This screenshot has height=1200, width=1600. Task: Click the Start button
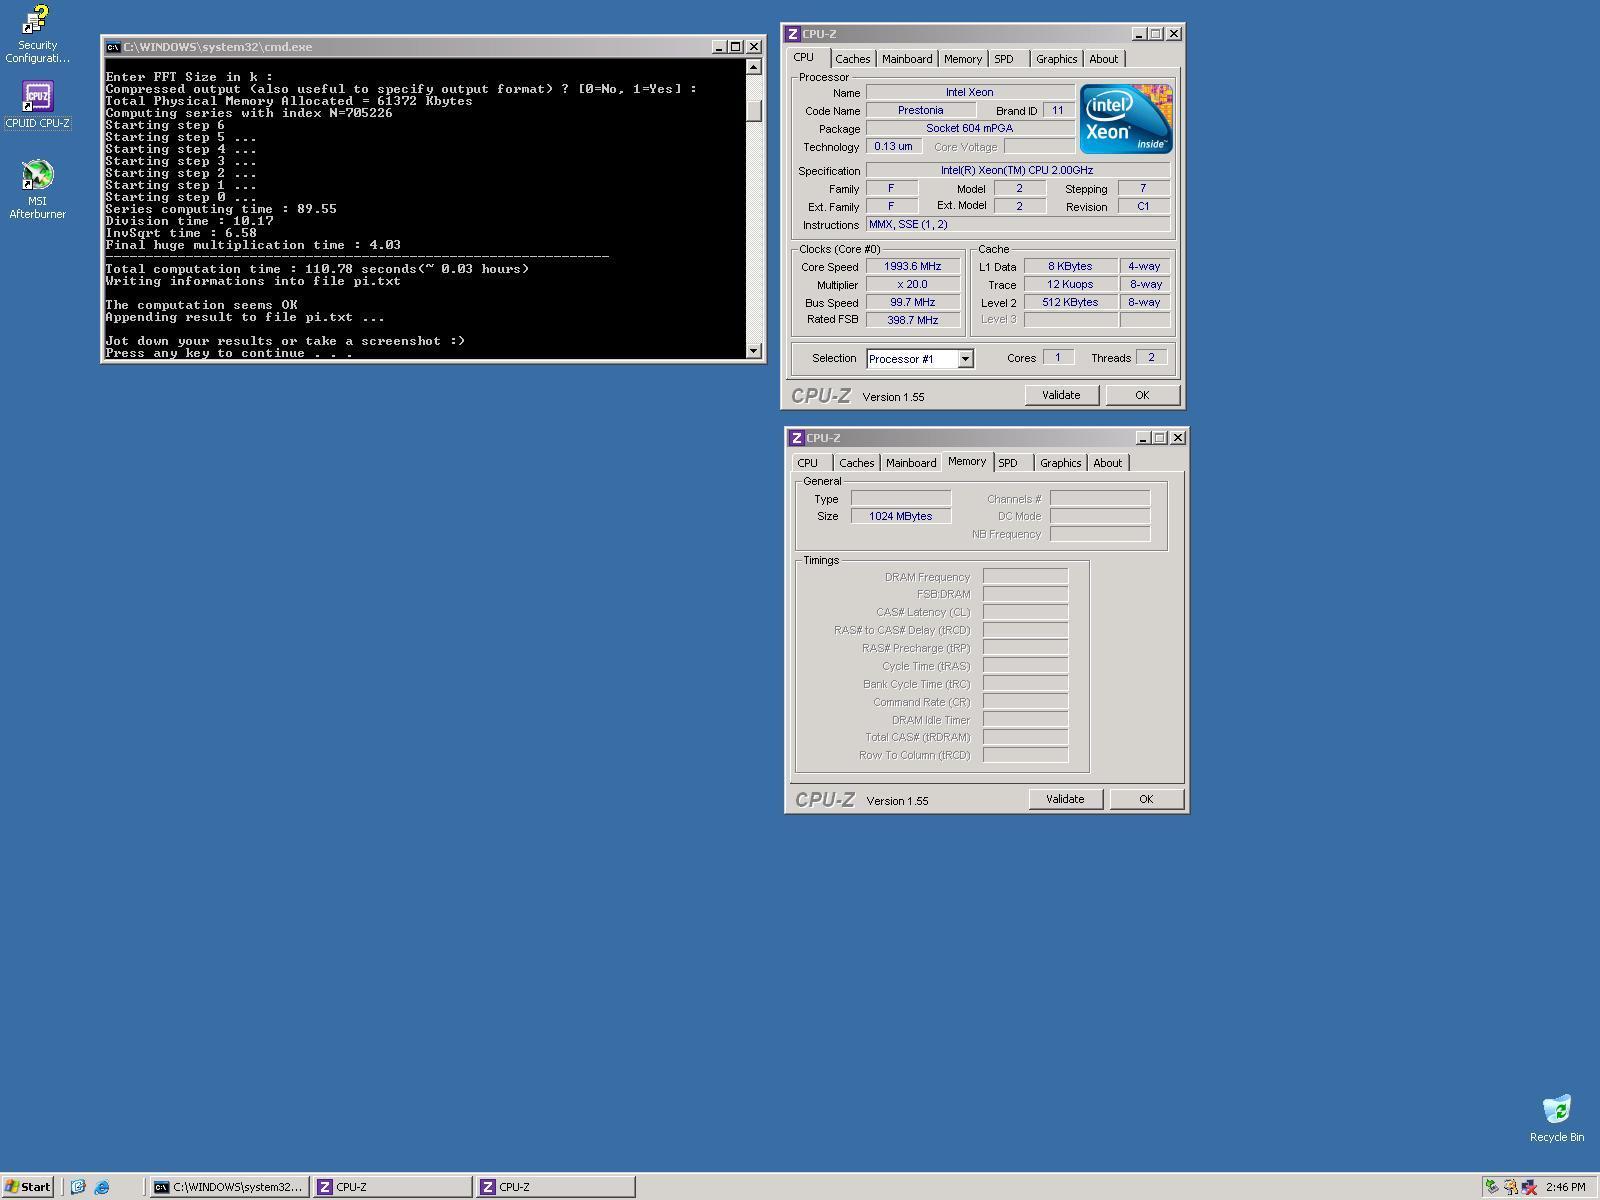pos(28,1187)
